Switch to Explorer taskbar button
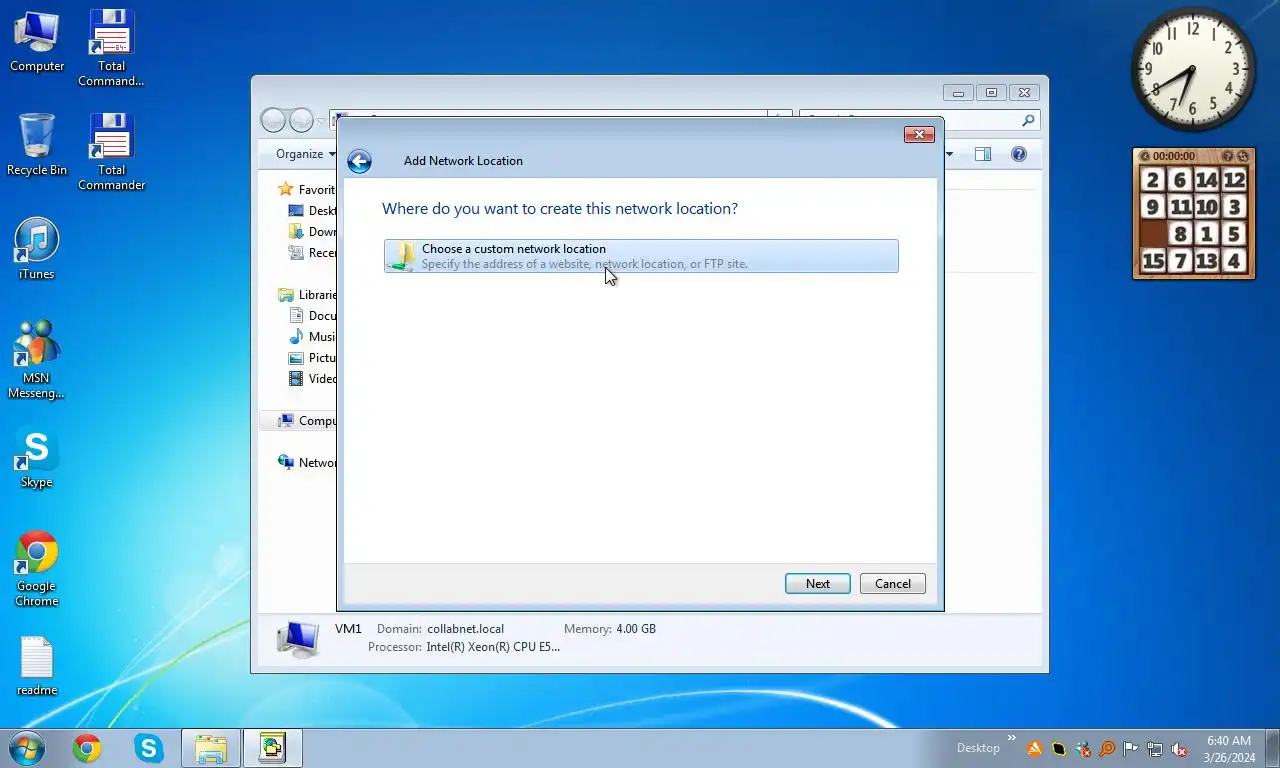 coord(211,748)
